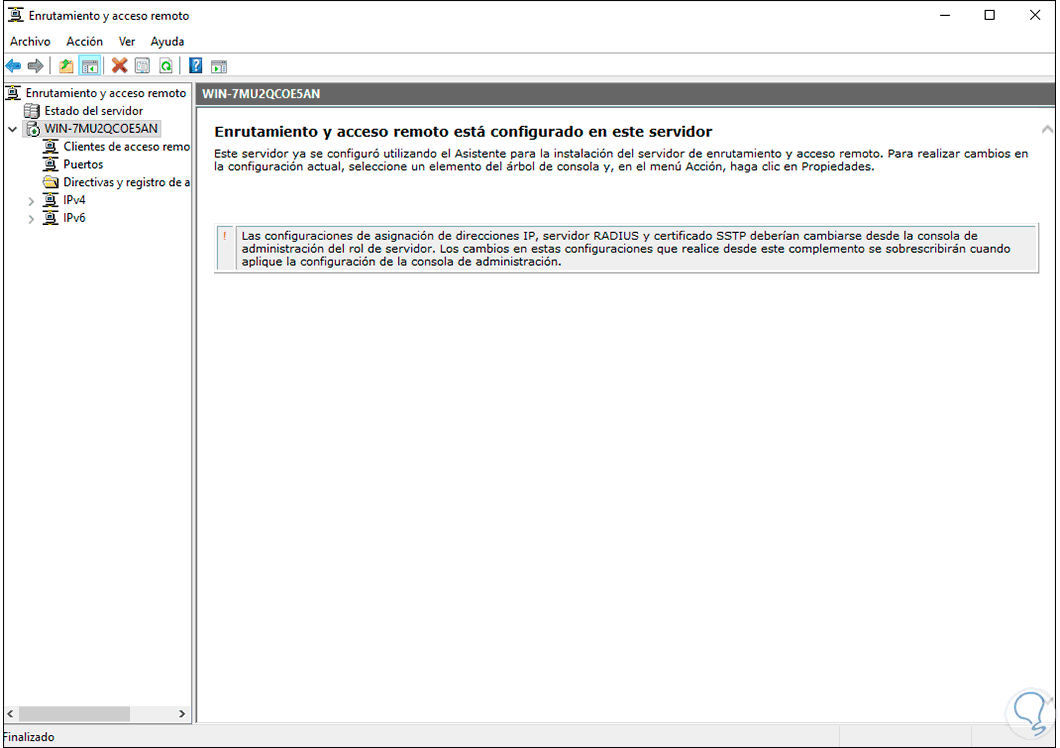Viewport: 1060px width, 748px height.
Task: Click the Estado del servidor icon
Action: click(32, 111)
